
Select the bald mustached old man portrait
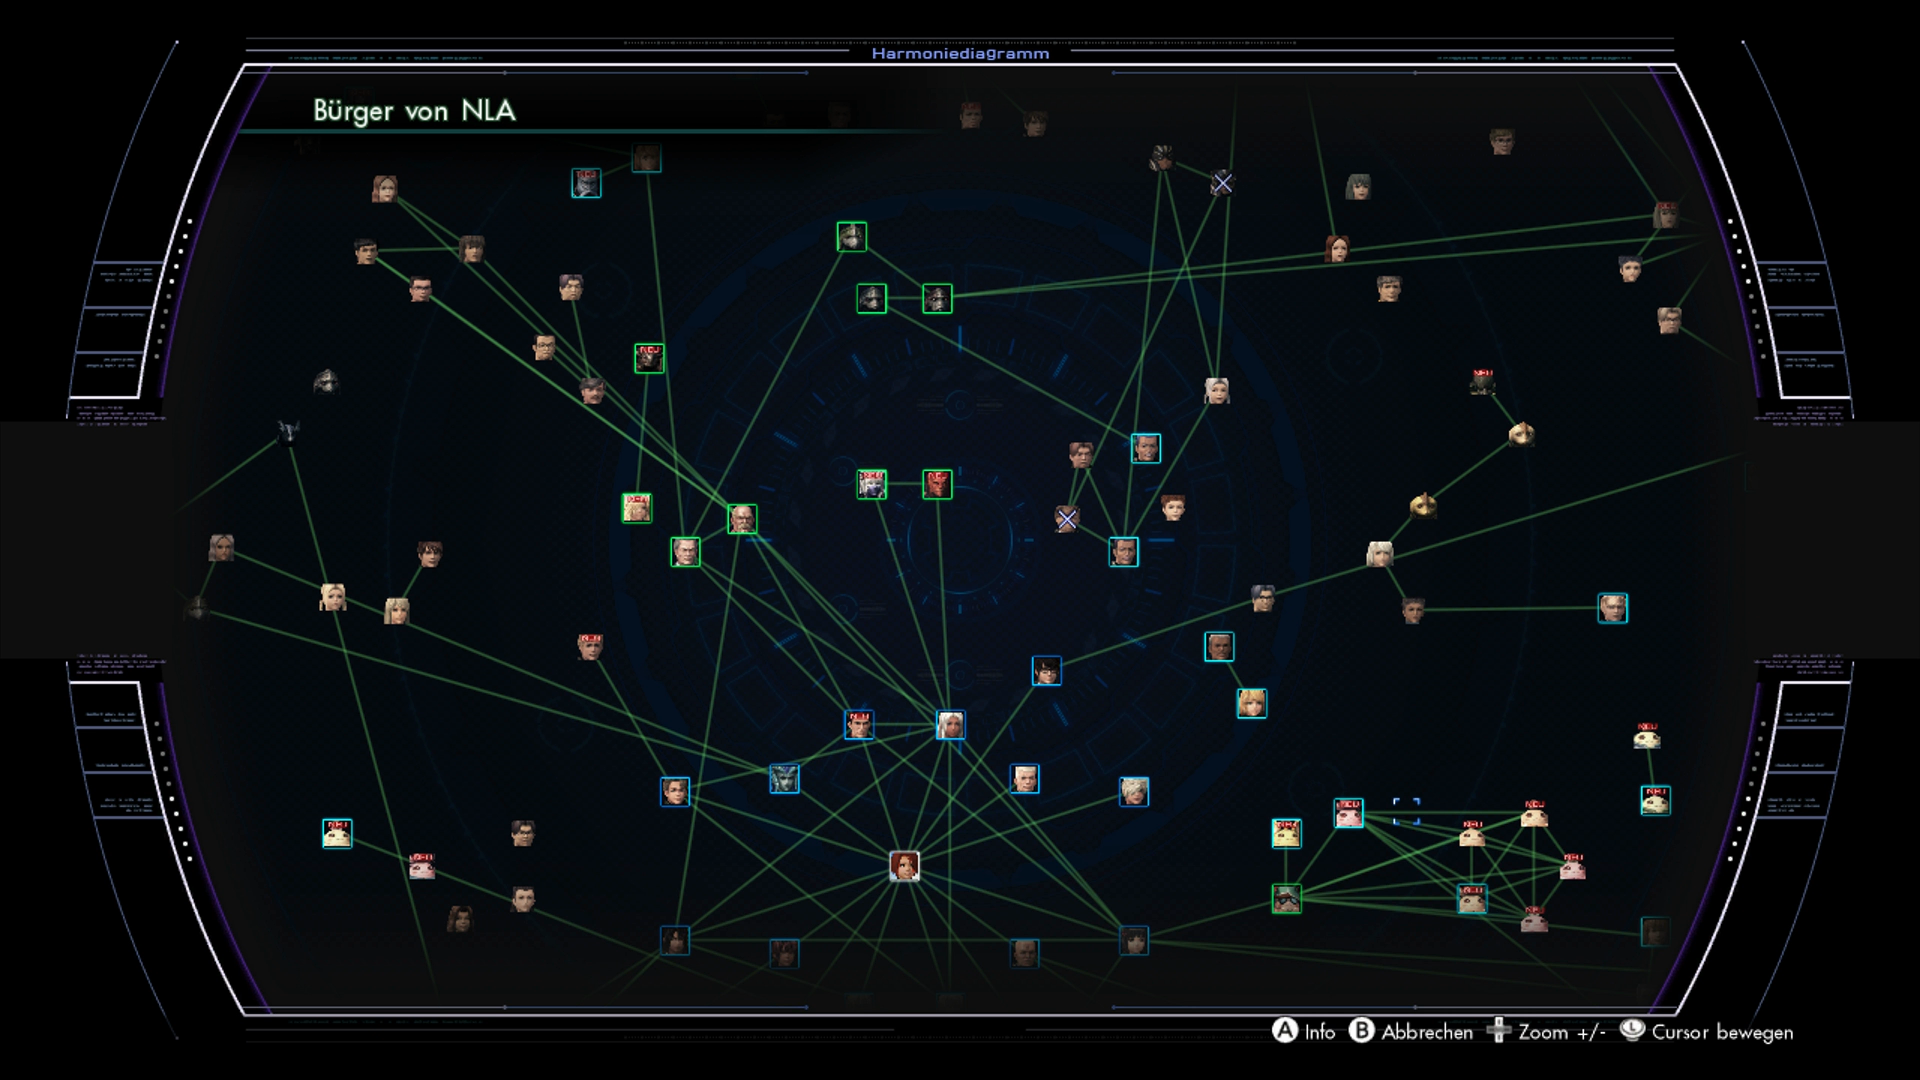coord(742,519)
